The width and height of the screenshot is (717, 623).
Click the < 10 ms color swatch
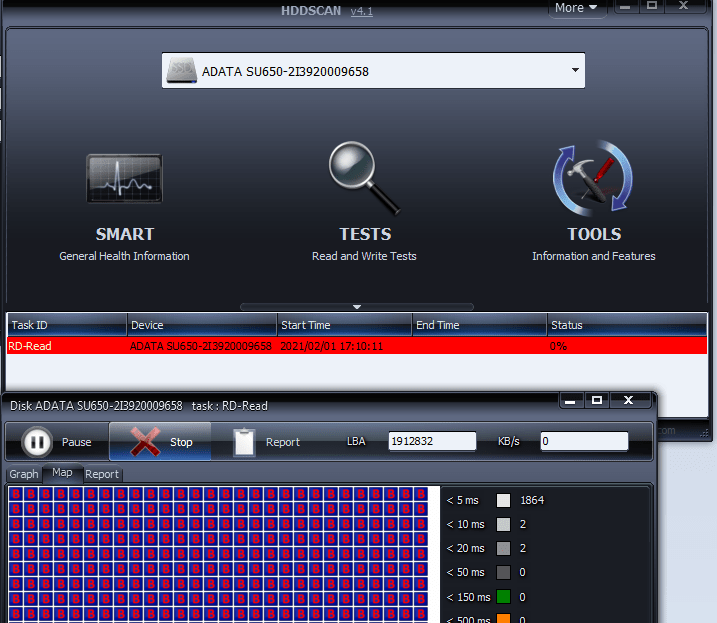click(x=503, y=524)
